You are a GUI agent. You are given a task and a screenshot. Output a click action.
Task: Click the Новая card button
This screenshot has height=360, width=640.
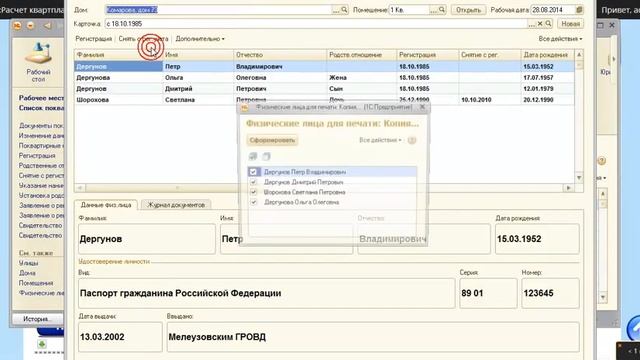pos(570,24)
